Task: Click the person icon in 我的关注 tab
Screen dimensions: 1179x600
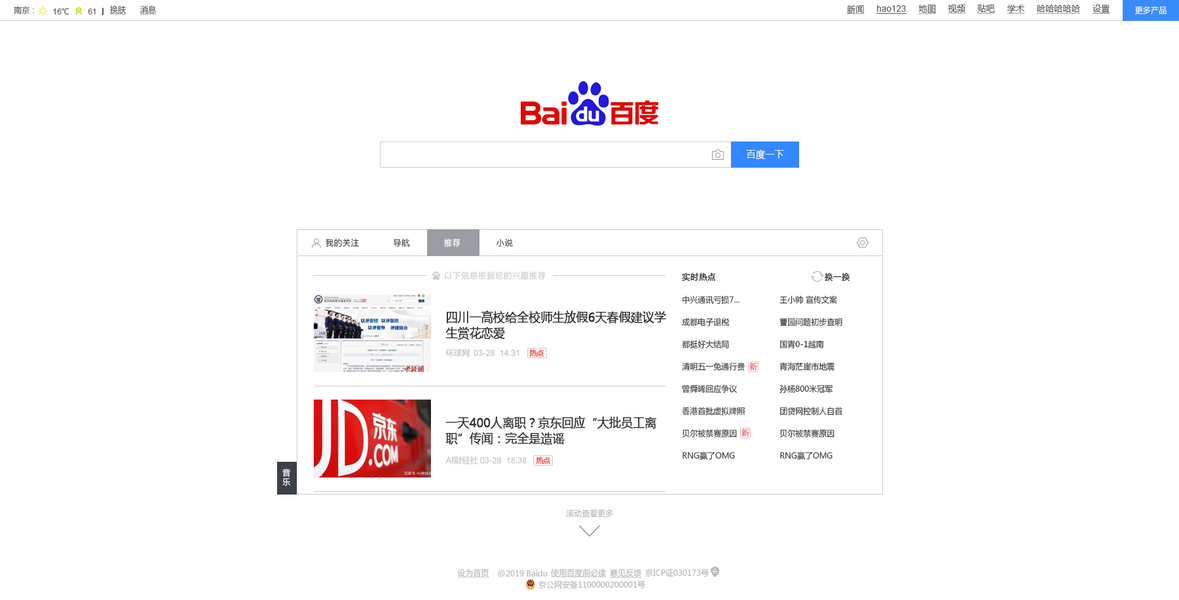Action: (x=316, y=243)
